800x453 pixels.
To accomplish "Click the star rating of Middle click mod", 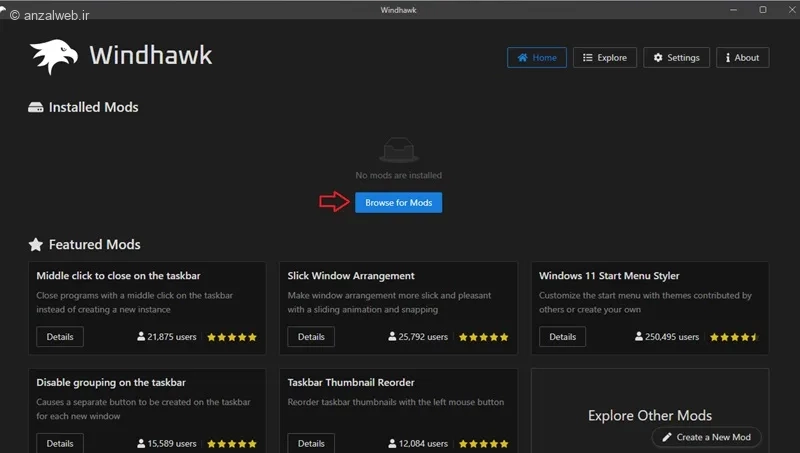I will 232,338.
